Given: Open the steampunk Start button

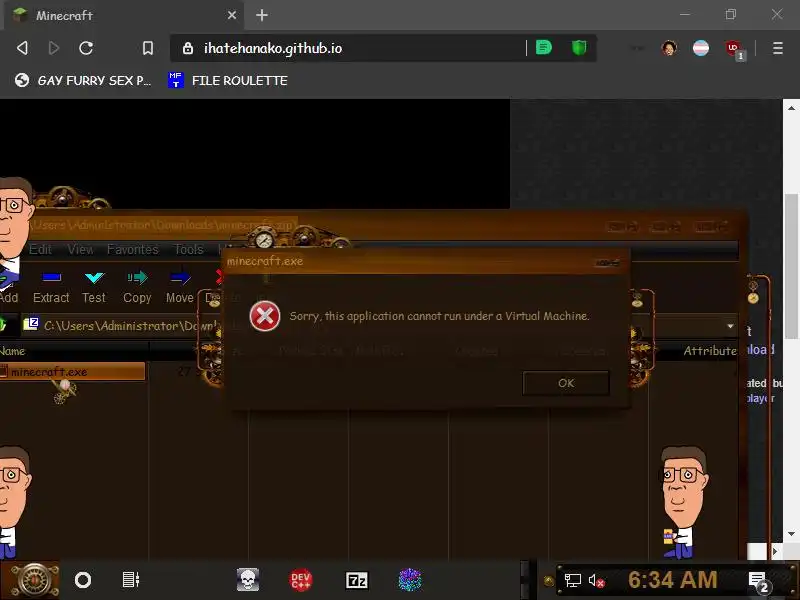Looking at the screenshot, I should tap(34, 580).
